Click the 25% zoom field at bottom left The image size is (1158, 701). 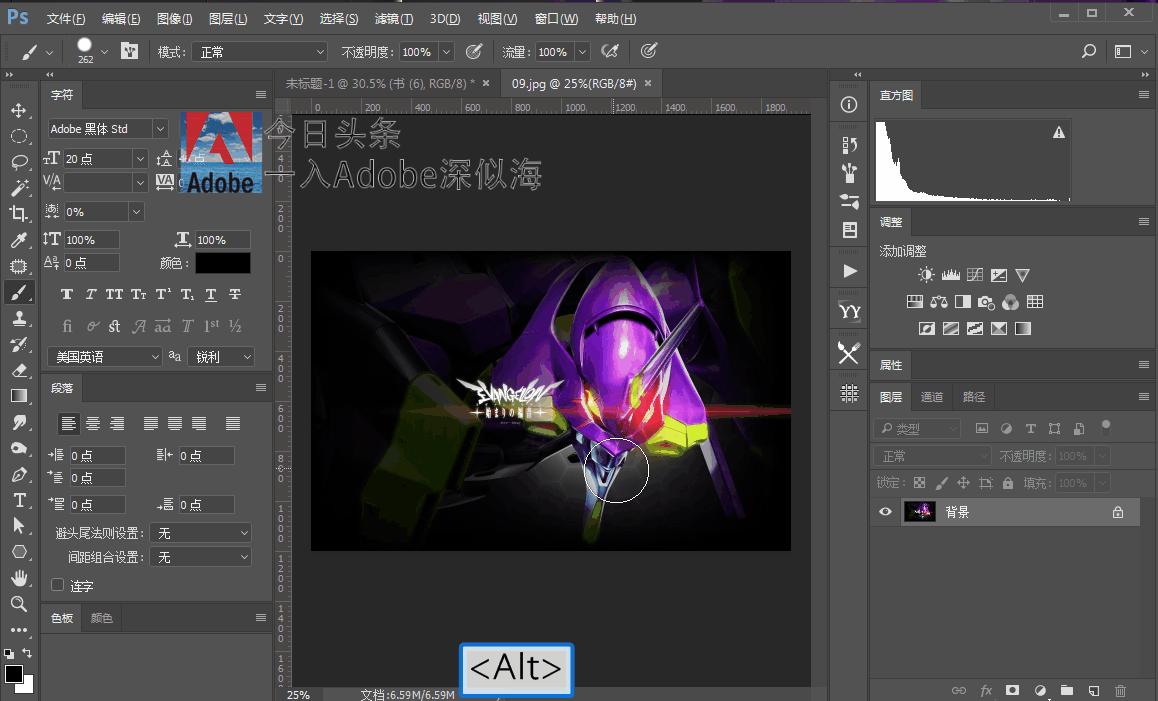coord(298,694)
